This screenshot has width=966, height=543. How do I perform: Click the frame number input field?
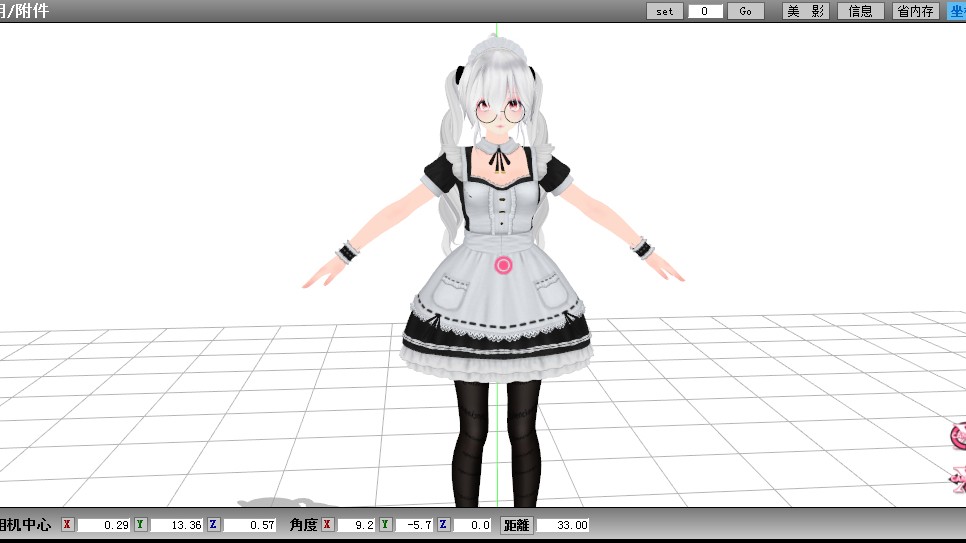pos(705,11)
